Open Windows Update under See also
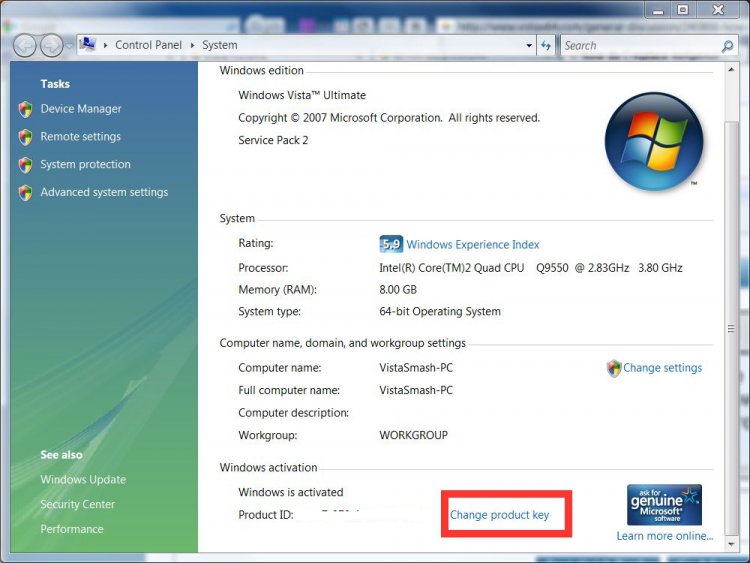Image resolution: width=750 pixels, height=563 pixels. coord(83,480)
